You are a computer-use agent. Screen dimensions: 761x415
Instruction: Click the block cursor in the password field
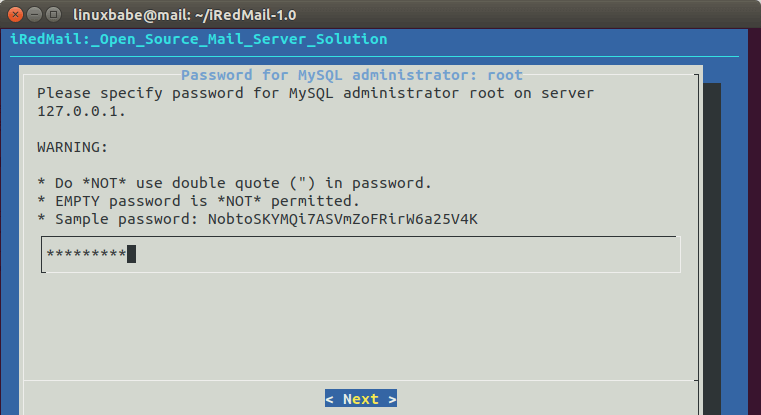(x=131, y=255)
